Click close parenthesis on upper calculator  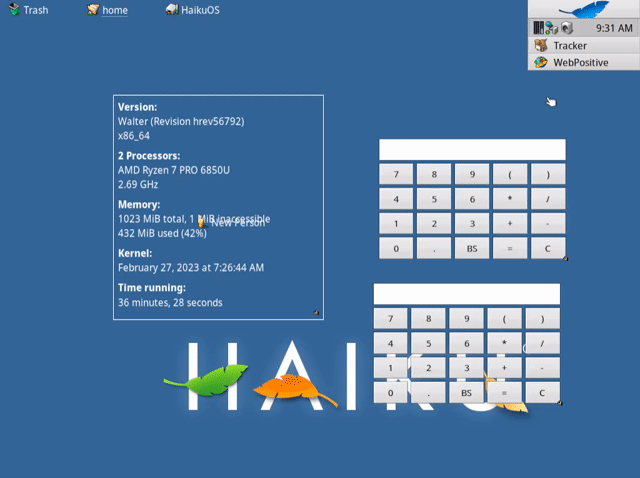coord(548,174)
